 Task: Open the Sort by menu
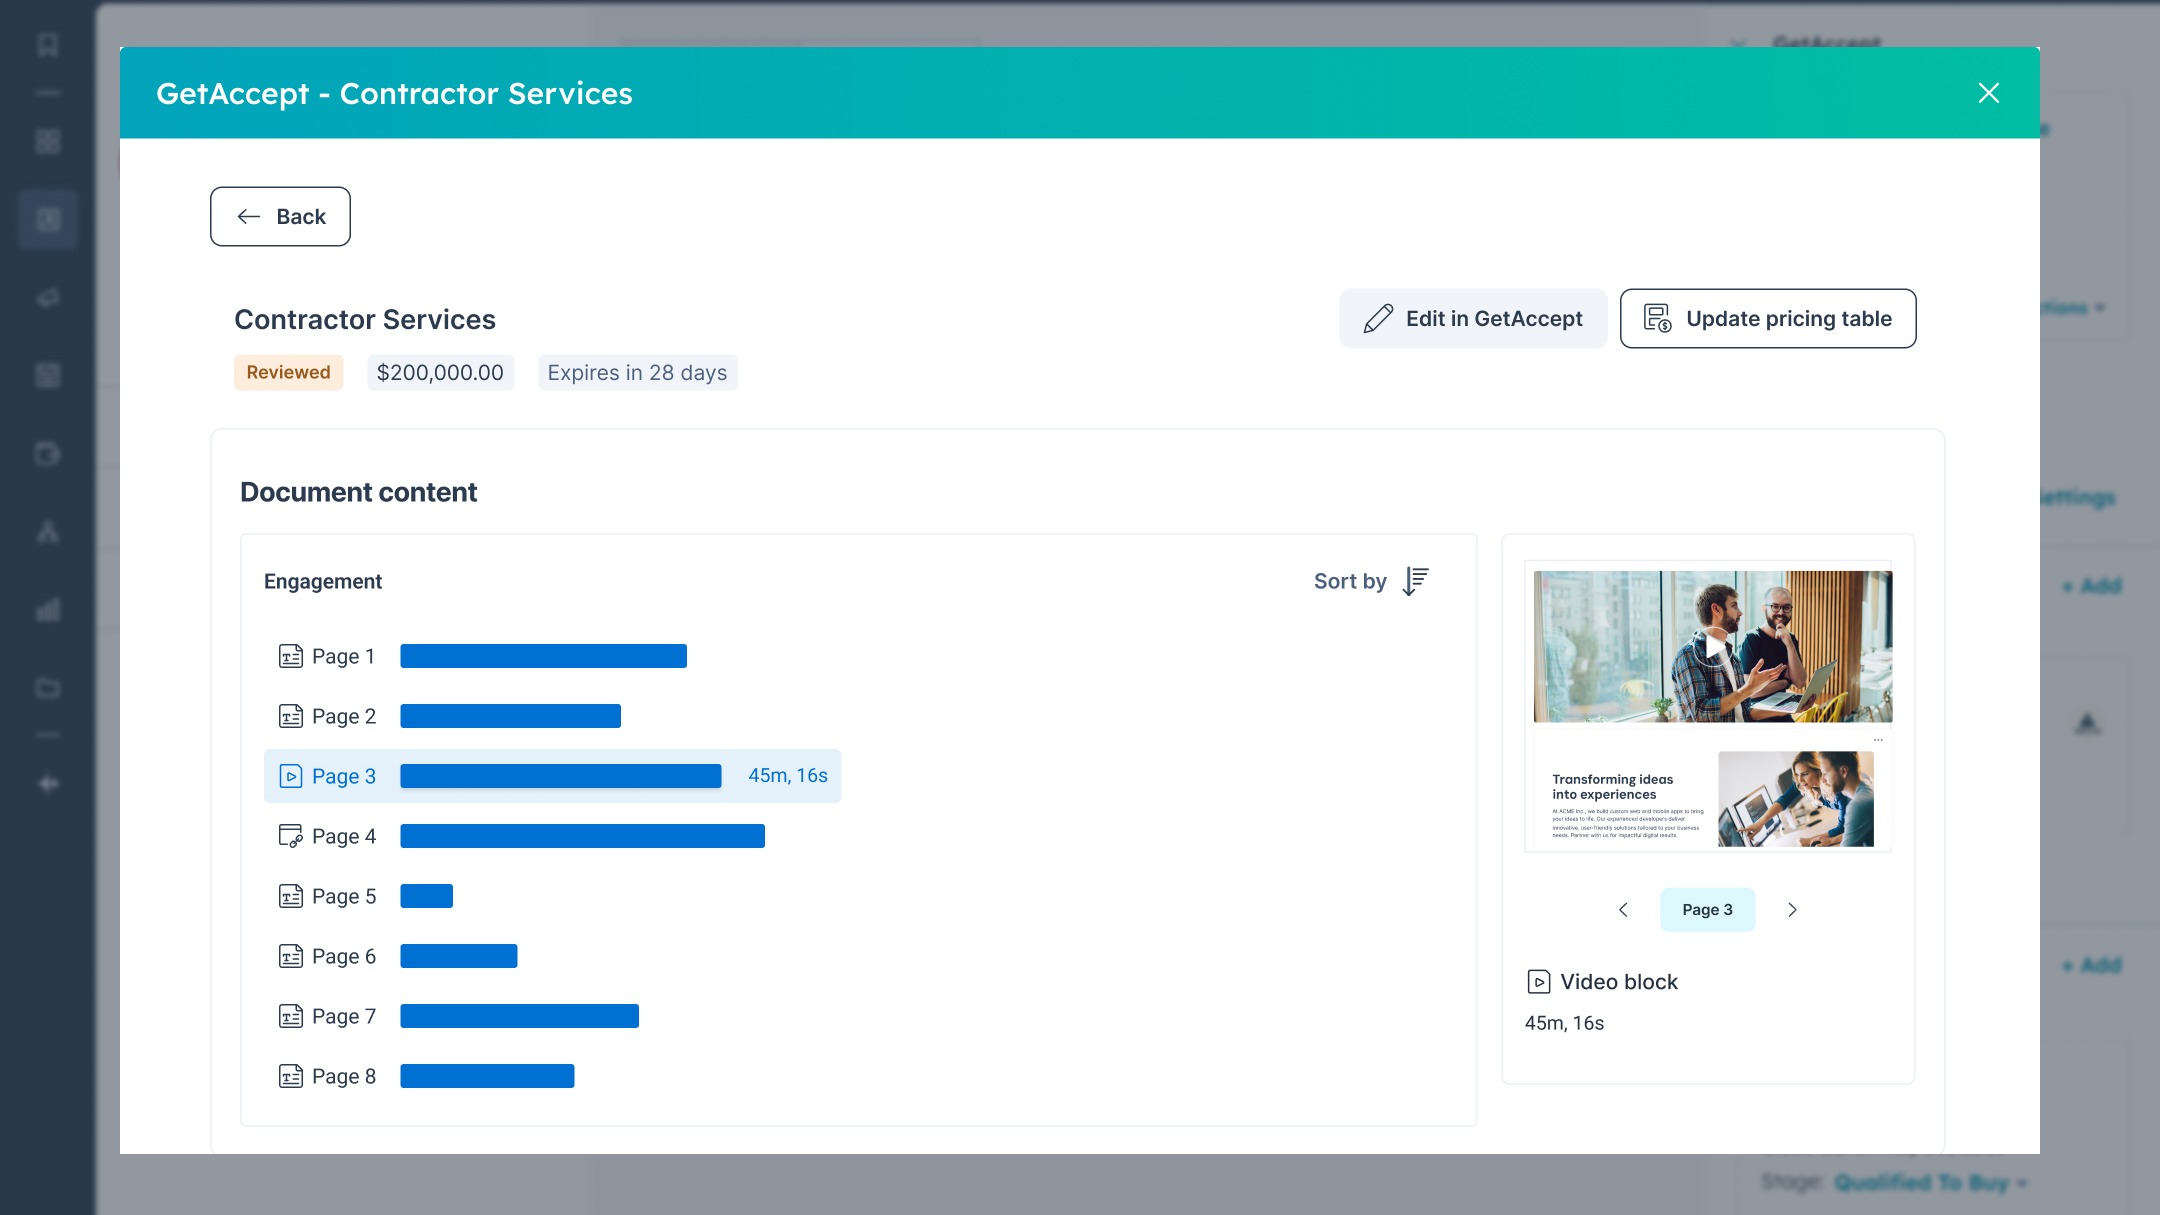(1351, 581)
